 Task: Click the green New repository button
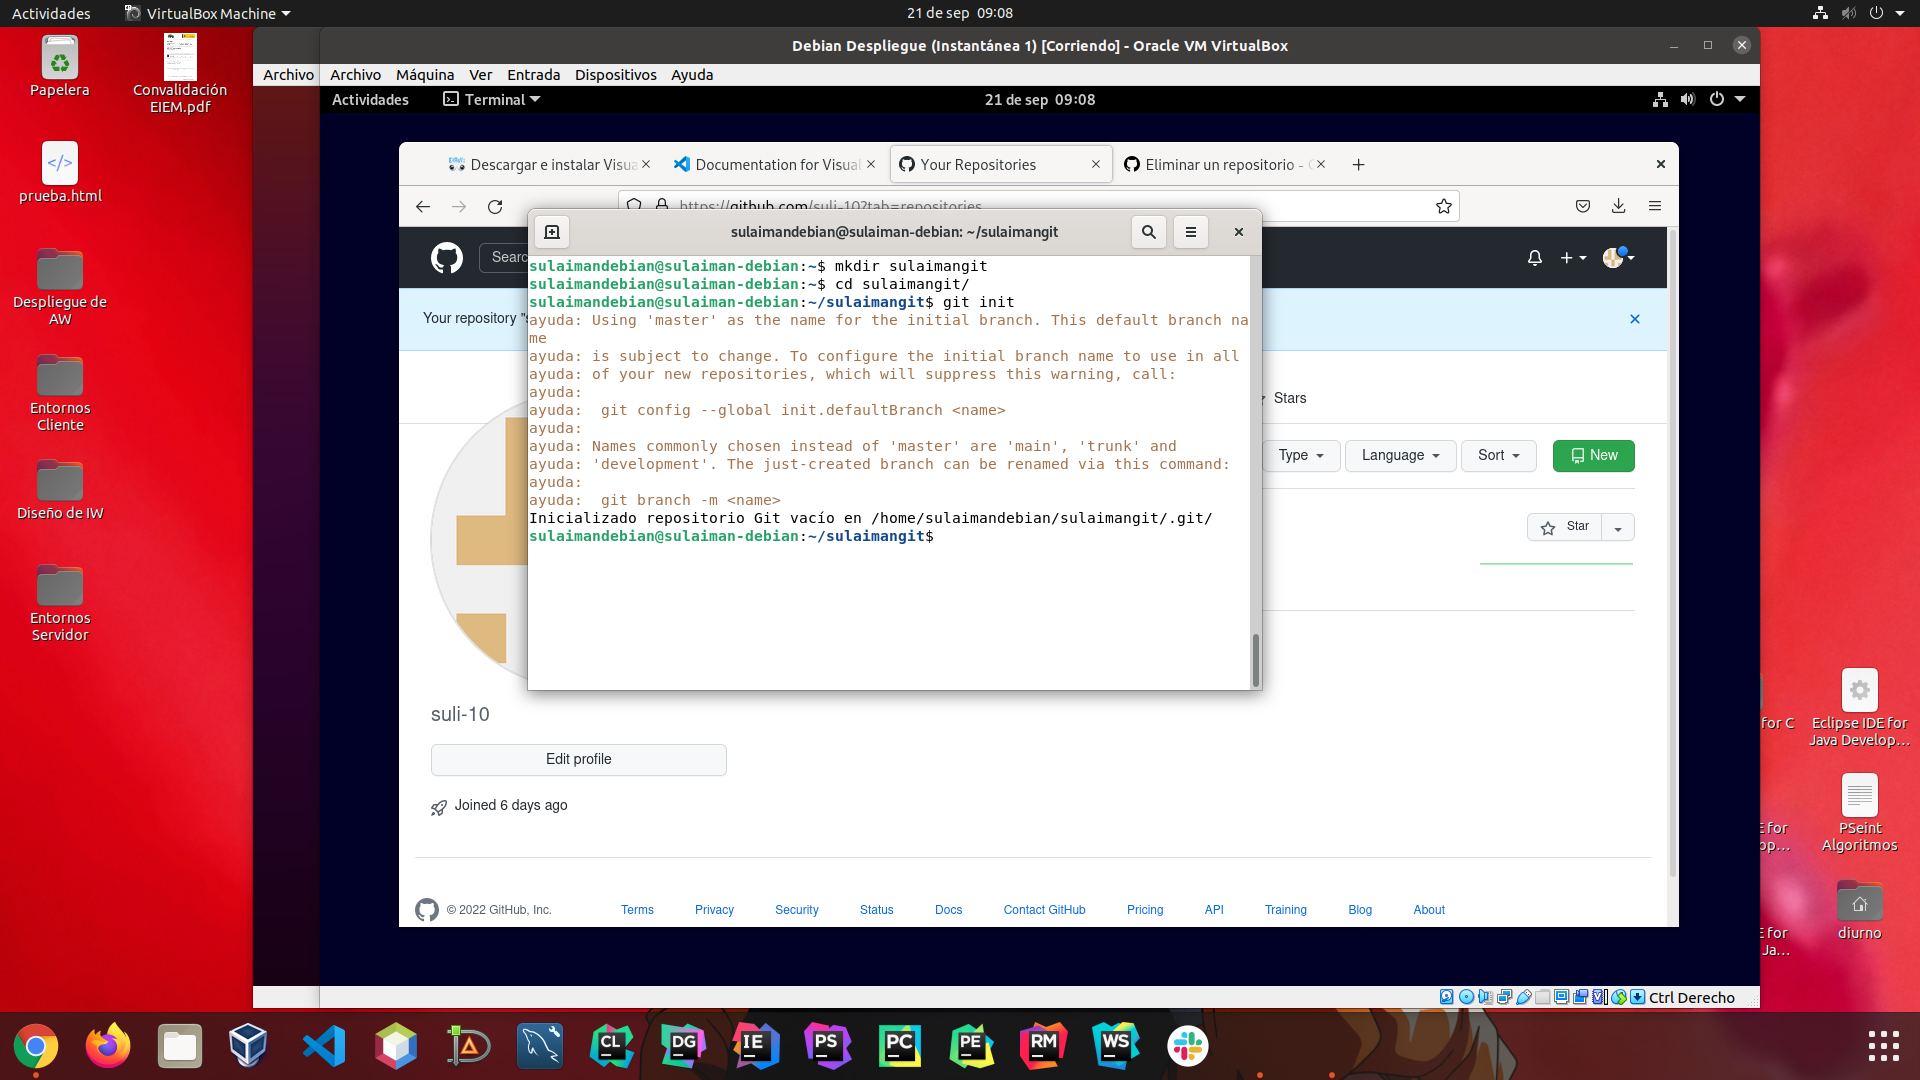click(x=1593, y=455)
